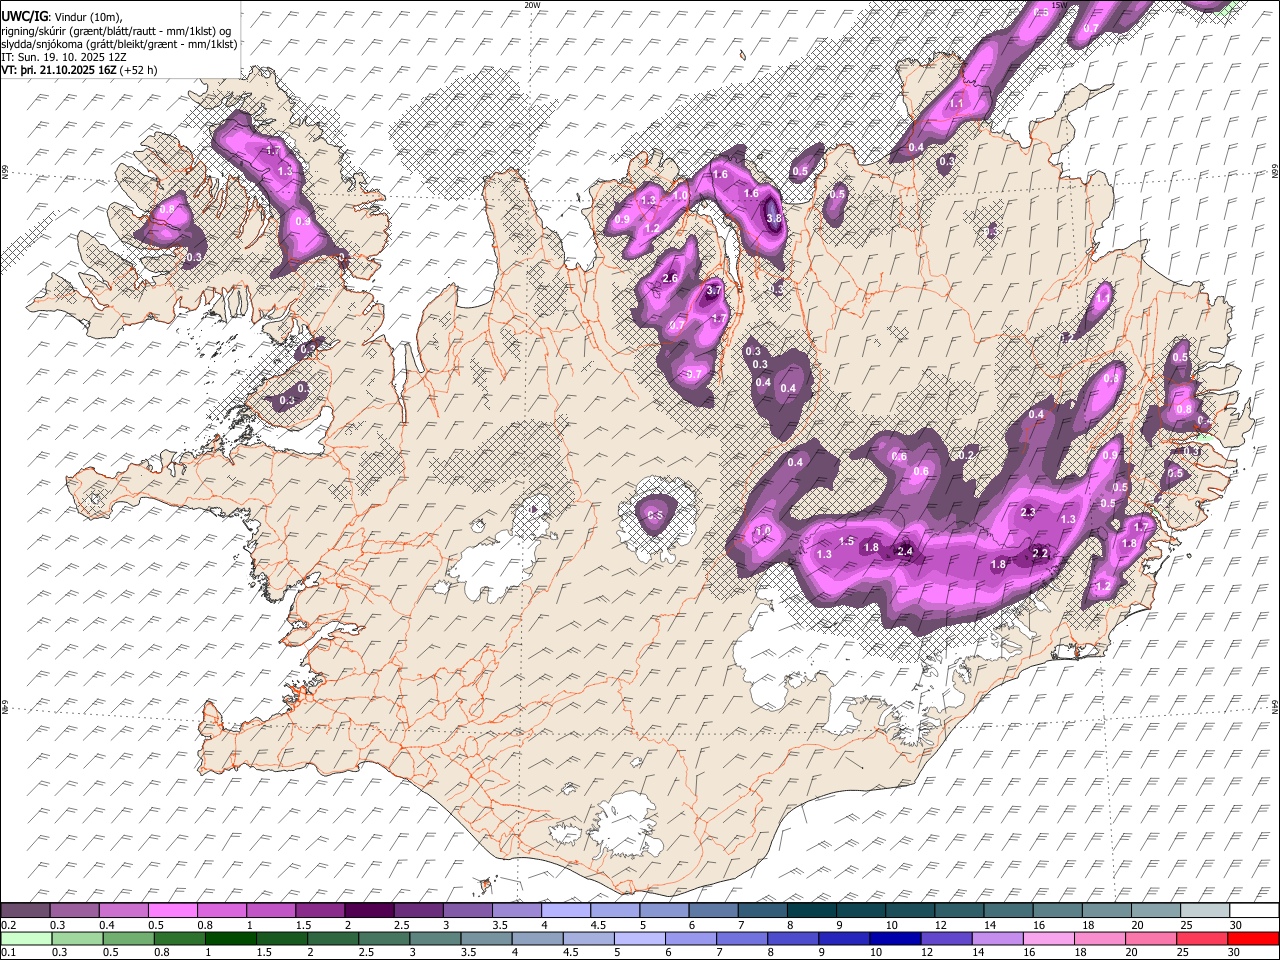Click the precipitation value '2.6' on the map
The image size is (1280, 960).
click(x=670, y=278)
